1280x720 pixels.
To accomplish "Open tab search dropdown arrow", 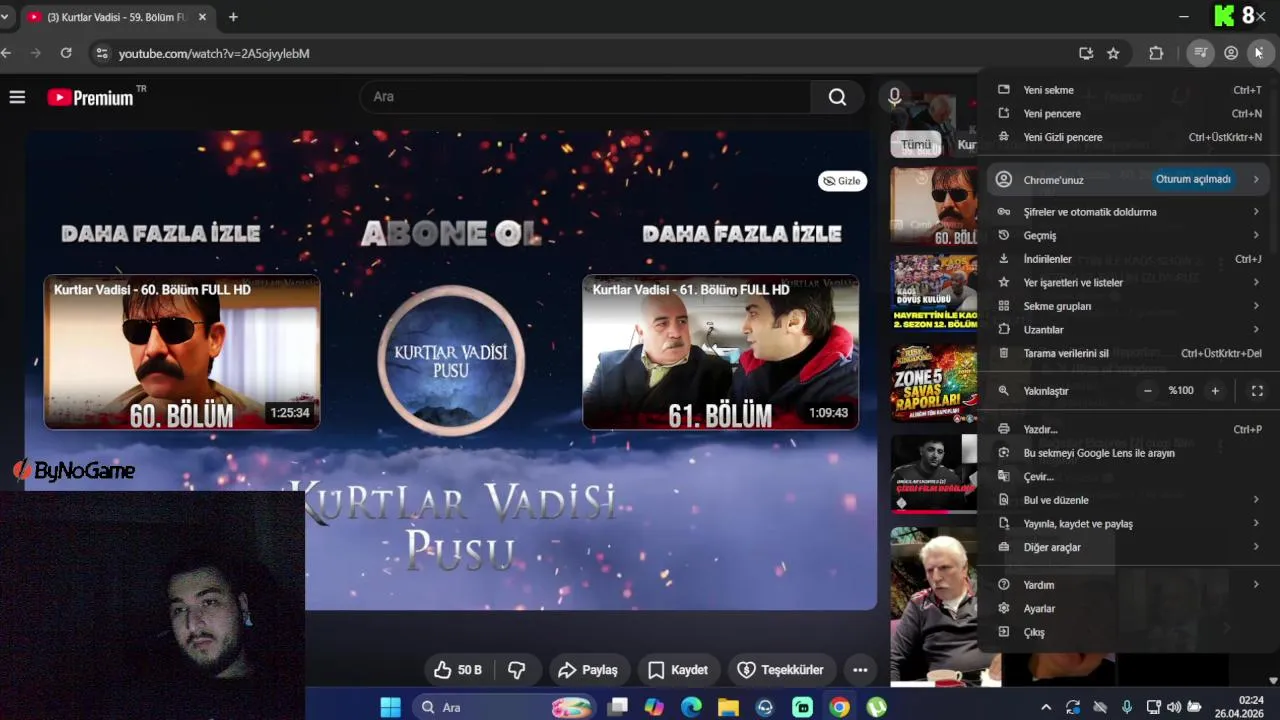I will pos(4,17).
